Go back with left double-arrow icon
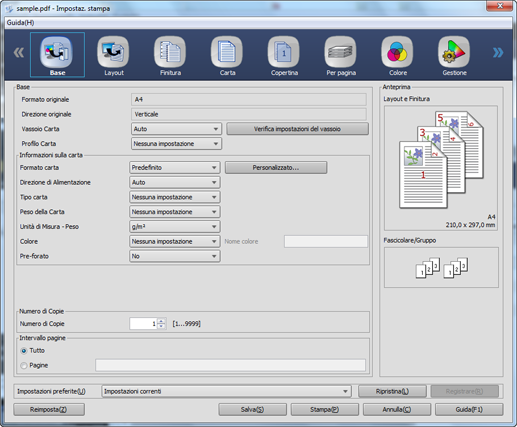The image size is (517, 427). click(x=19, y=52)
